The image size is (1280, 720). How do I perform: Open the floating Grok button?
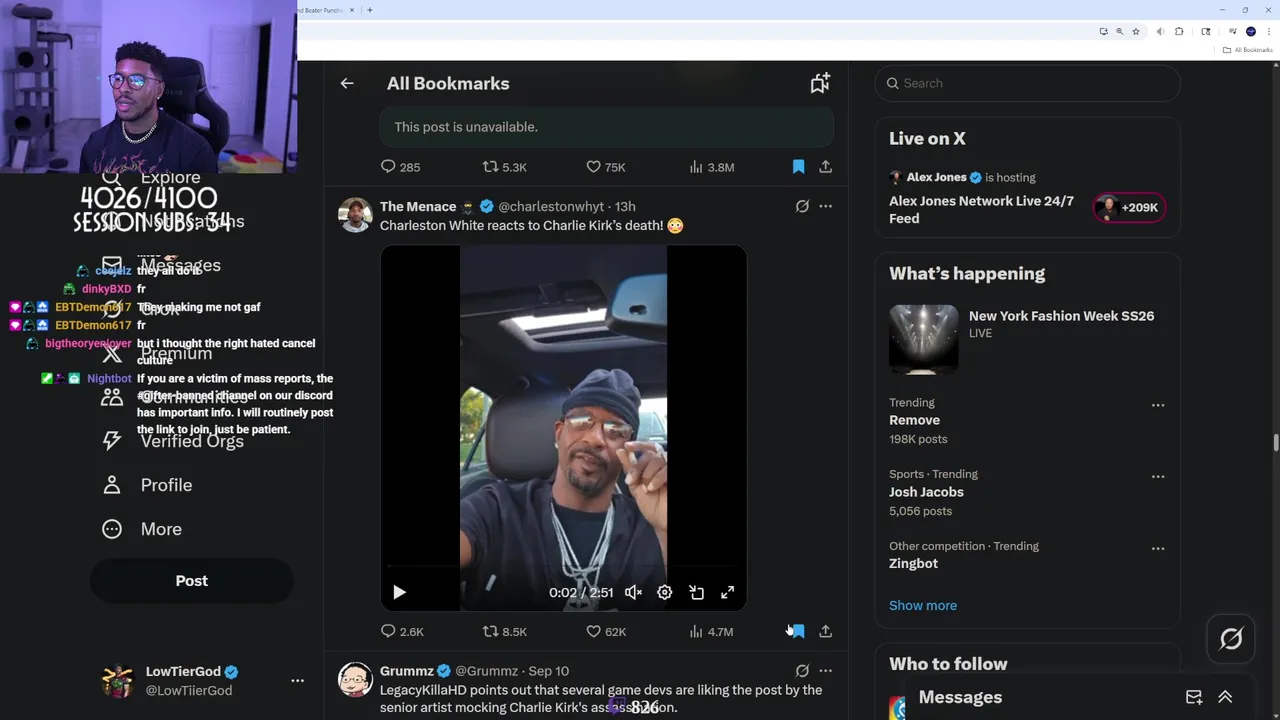pos(1231,638)
